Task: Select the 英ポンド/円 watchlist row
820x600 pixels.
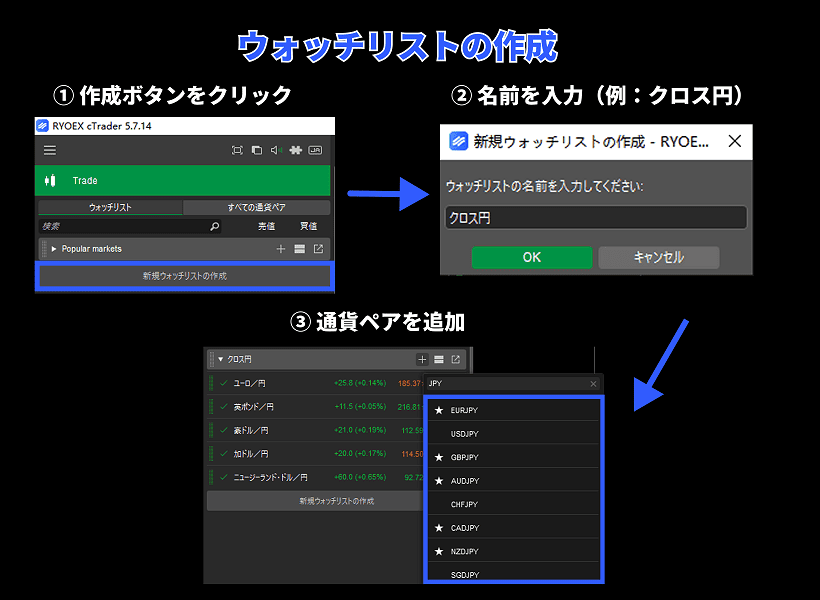Action: (315, 407)
